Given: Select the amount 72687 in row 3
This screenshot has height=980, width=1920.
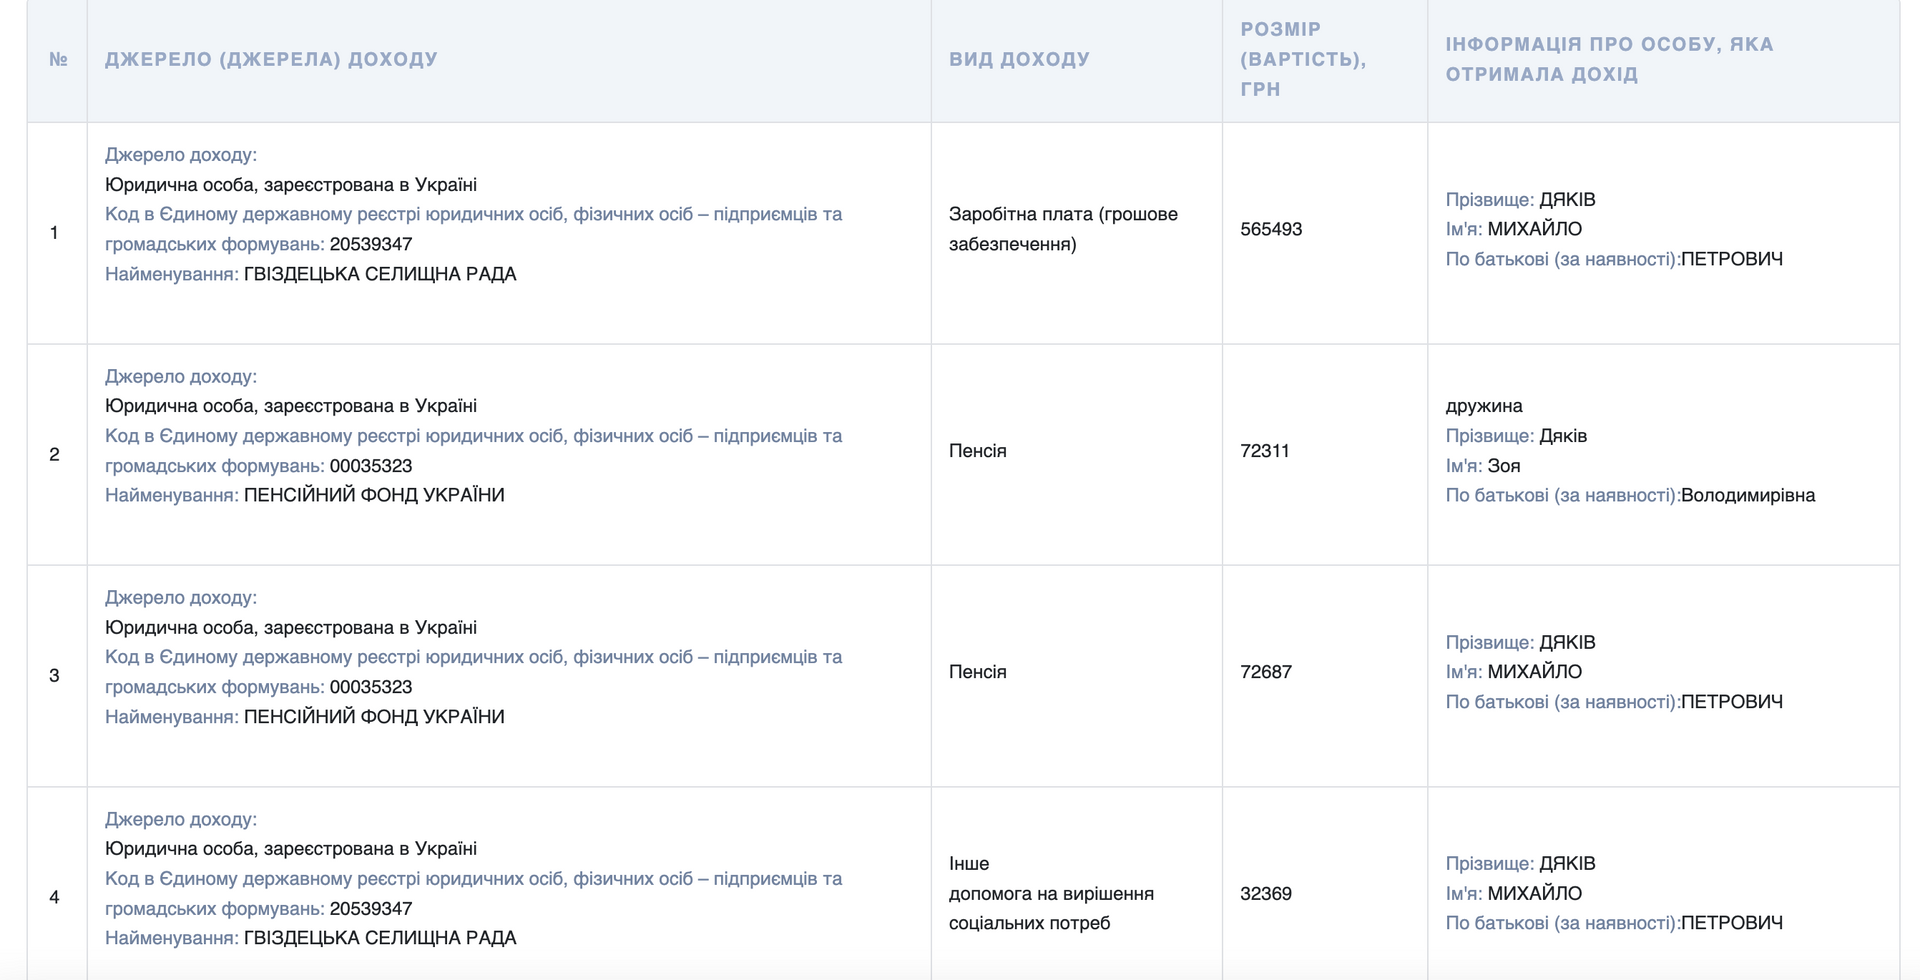Looking at the screenshot, I should click(x=1266, y=672).
